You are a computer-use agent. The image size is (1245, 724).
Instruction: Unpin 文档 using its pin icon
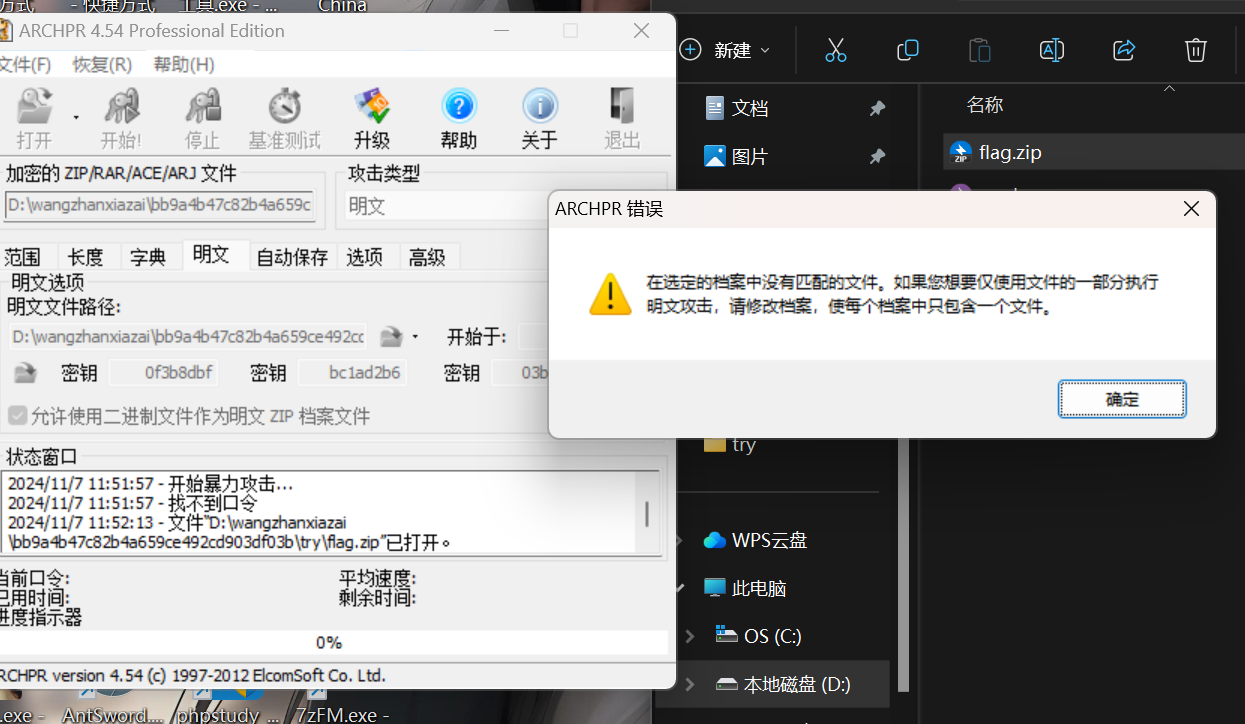(877, 108)
